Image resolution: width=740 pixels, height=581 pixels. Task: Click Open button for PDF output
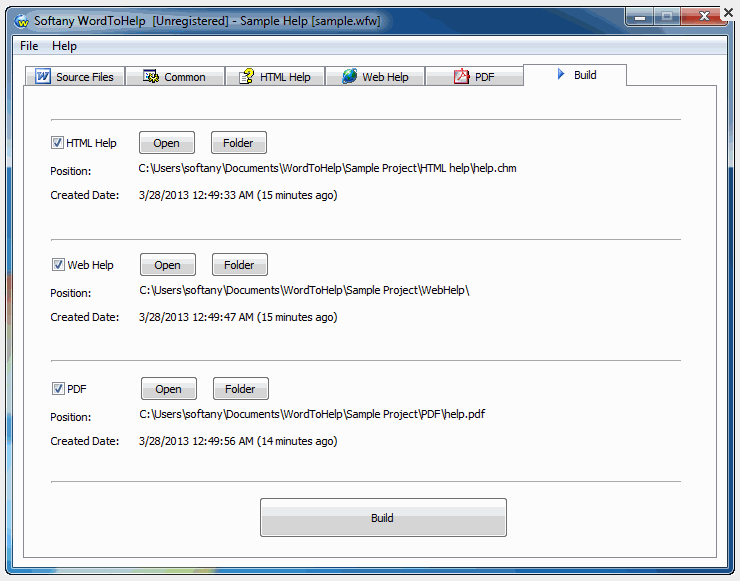coord(168,389)
